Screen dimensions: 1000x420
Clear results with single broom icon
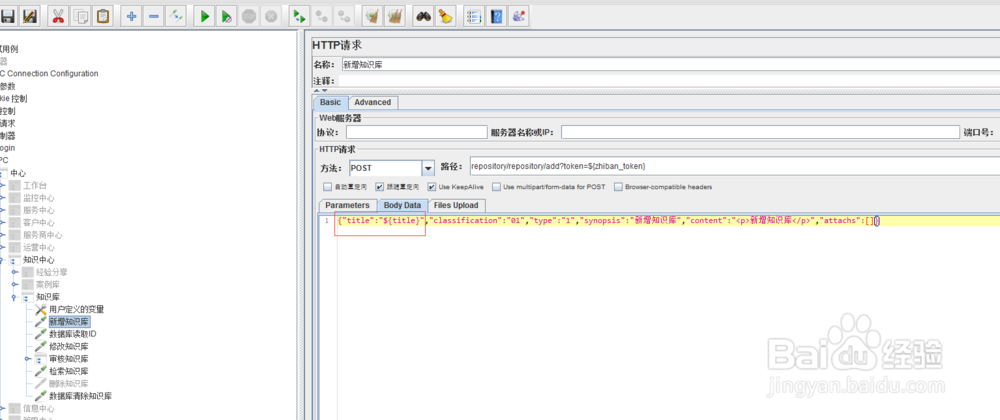[373, 17]
